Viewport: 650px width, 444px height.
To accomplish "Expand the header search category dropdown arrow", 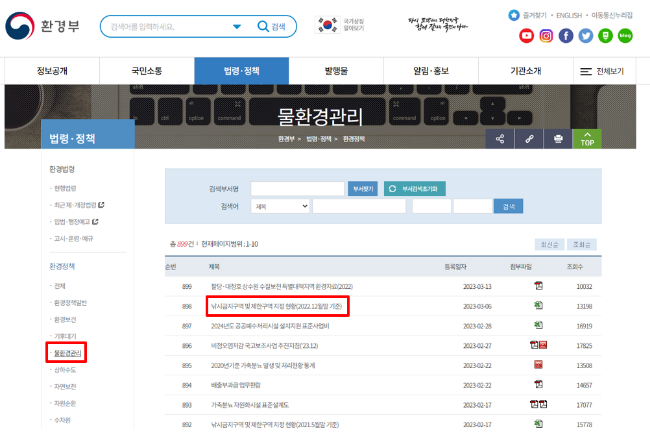I will [237, 27].
